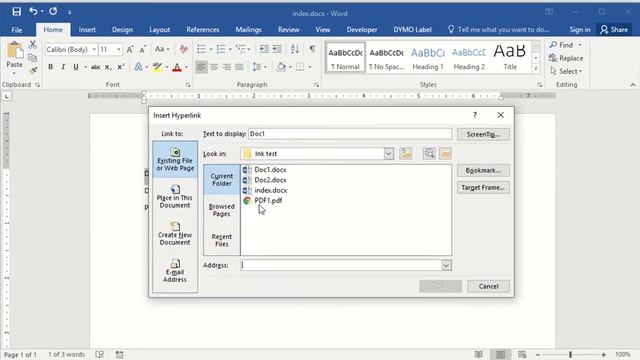Image resolution: width=640 pixels, height=360 pixels.
Task: Select Center alignment
Action: pos(214,67)
